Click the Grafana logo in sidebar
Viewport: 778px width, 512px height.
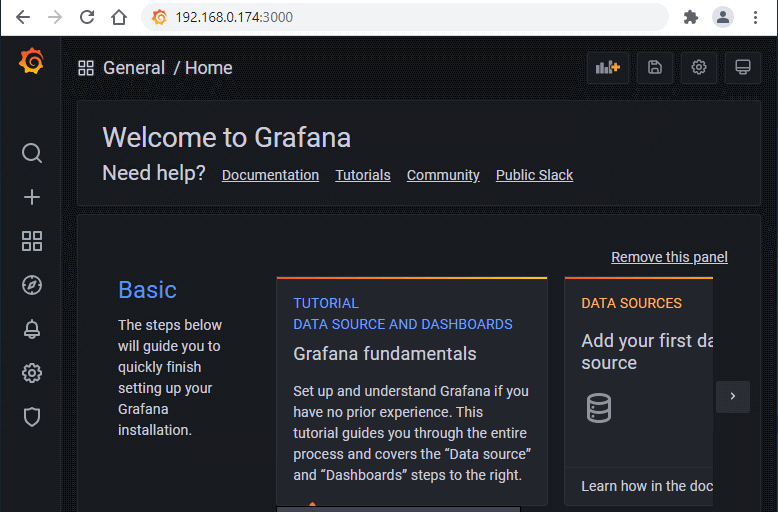click(x=31, y=62)
